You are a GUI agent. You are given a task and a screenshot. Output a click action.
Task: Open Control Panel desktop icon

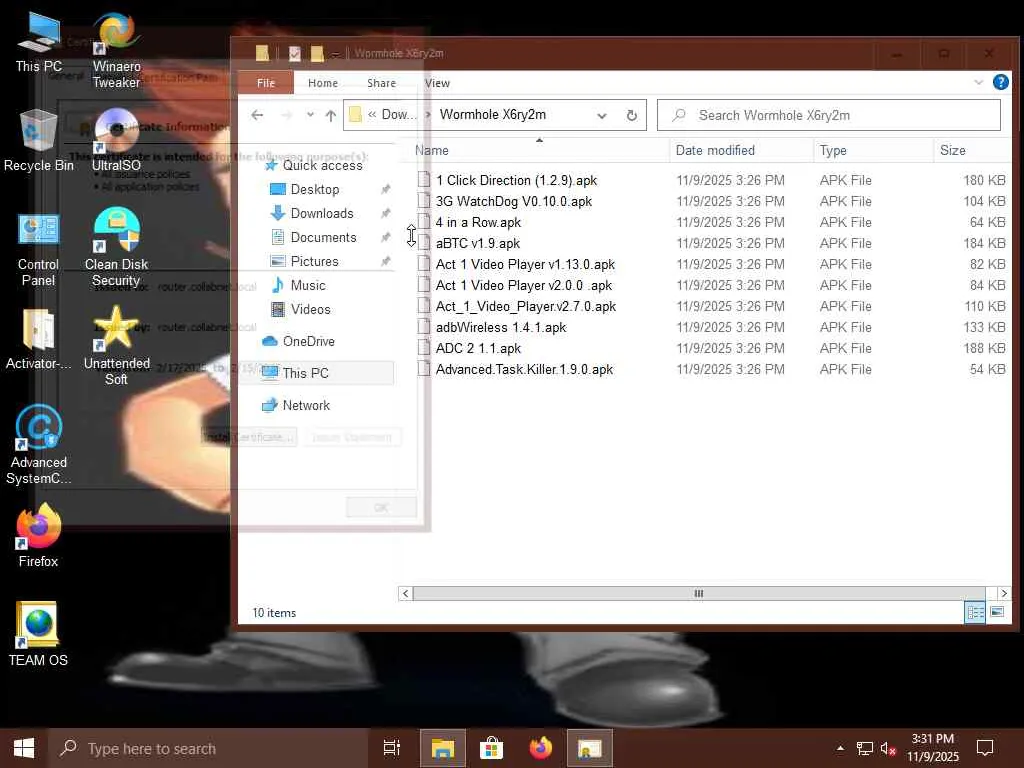pyautogui.click(x=39, y=250)
